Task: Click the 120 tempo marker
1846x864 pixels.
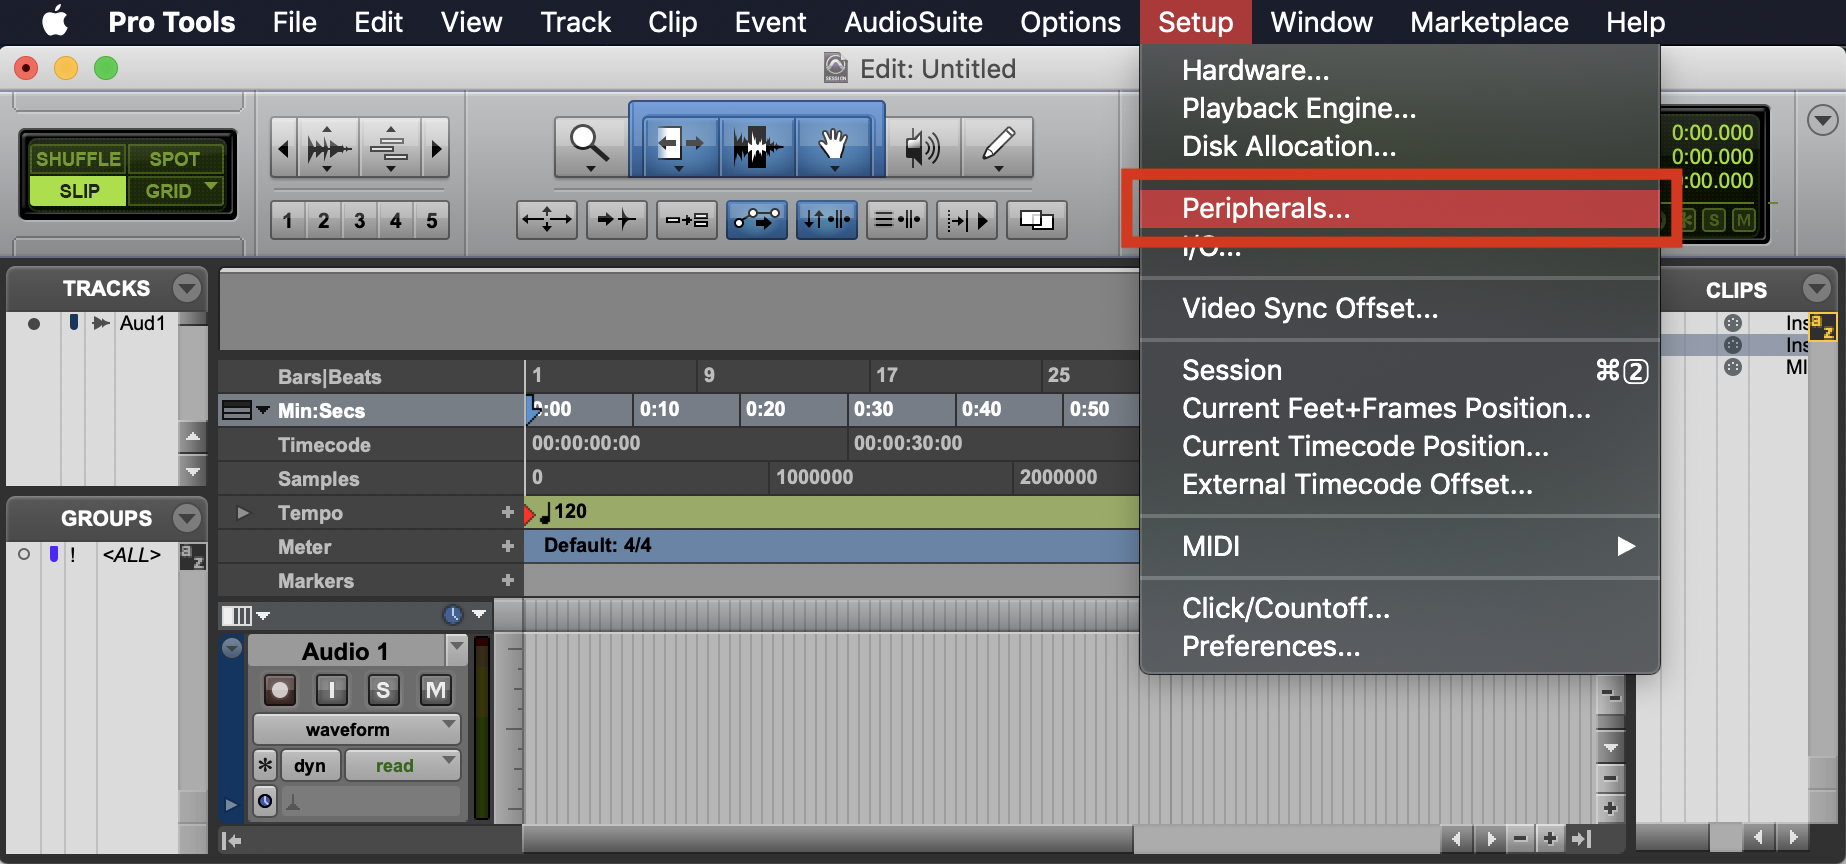Action: tap(563, 512)
